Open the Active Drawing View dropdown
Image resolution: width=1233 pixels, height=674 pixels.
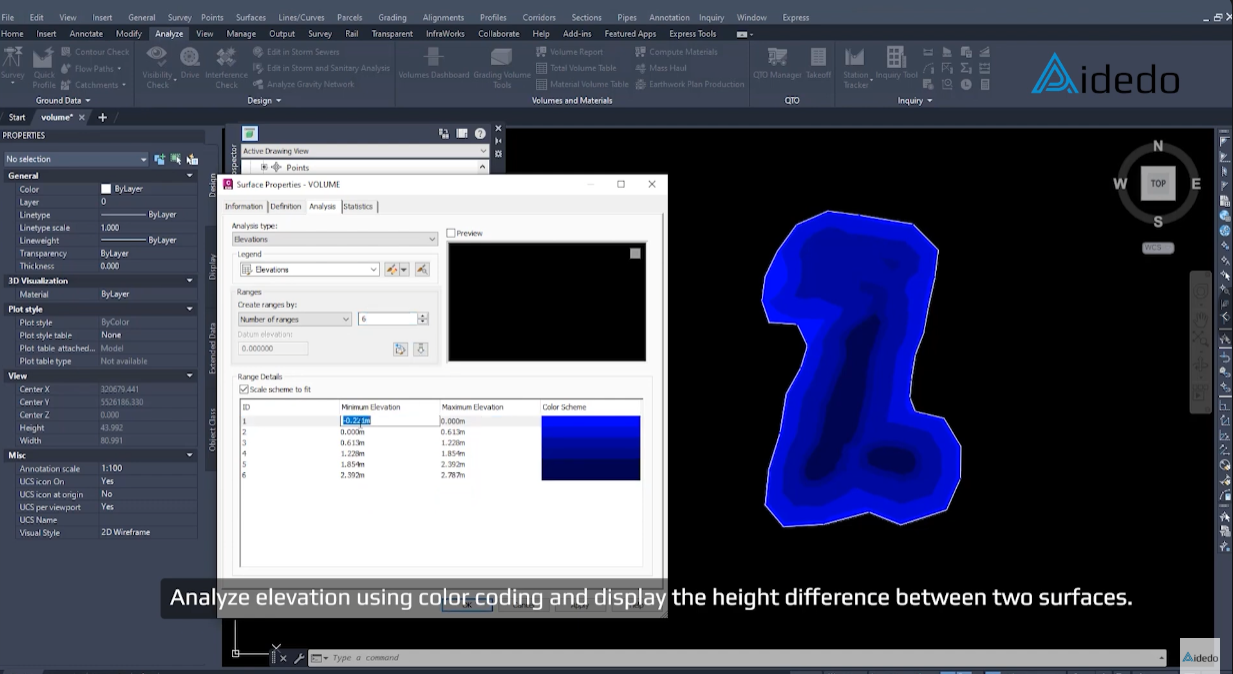click(365, 151)
